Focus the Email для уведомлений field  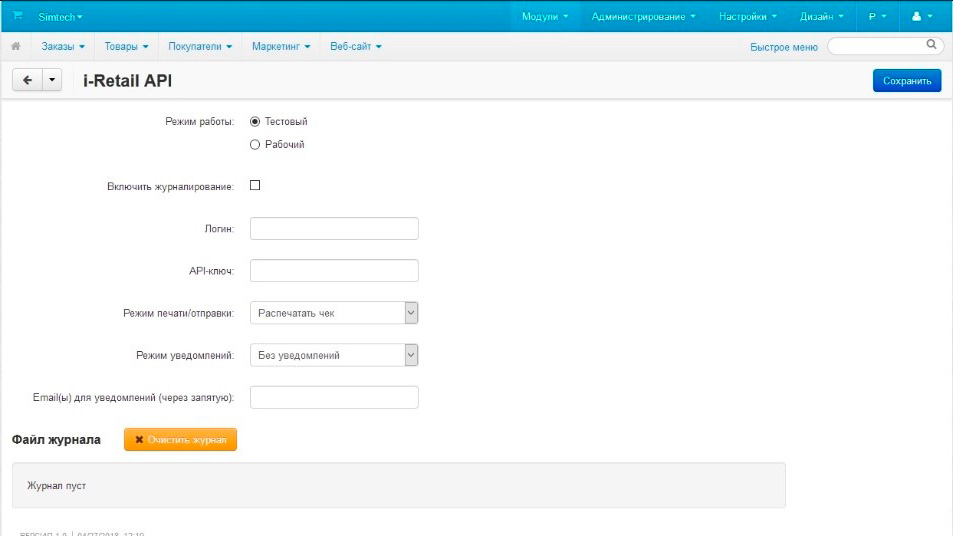pos(334,397)
